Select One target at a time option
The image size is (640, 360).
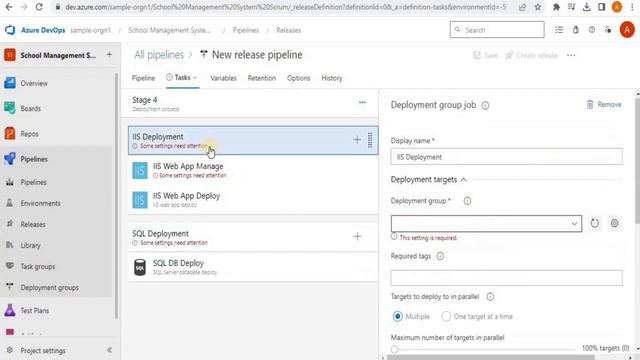tap(446, 316)
